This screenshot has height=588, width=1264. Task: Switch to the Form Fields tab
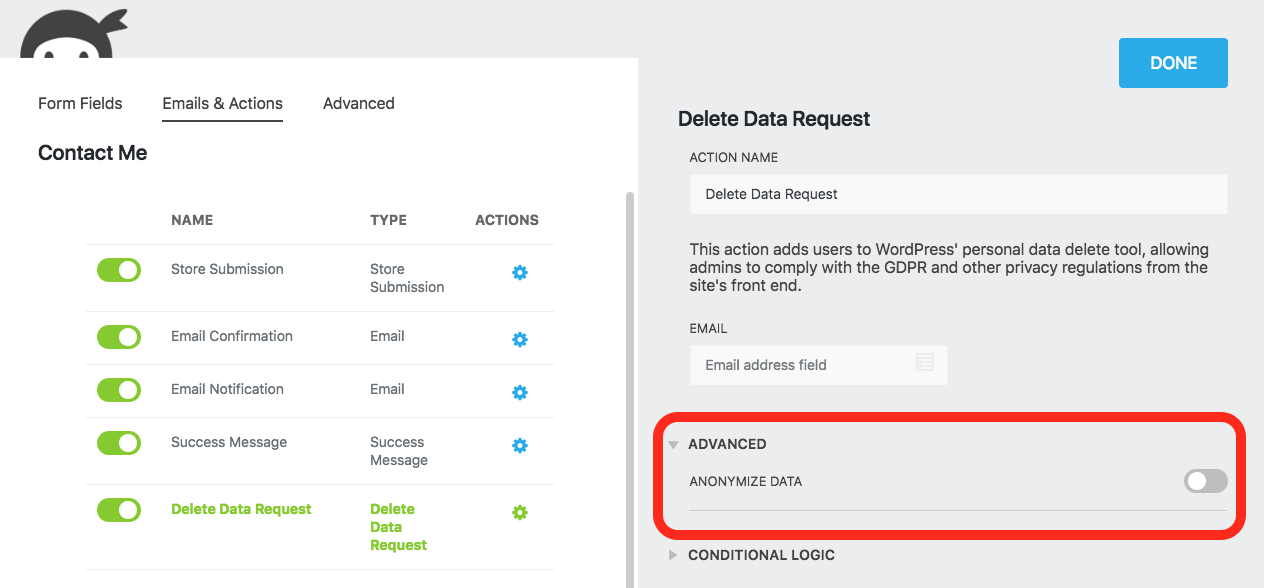80,103
